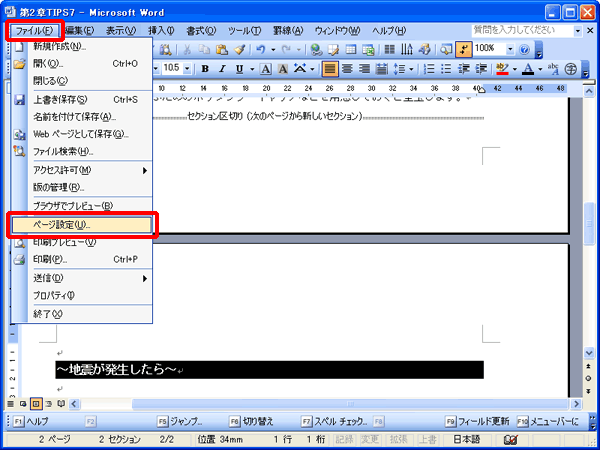Viewport: 600px width, 450px height.
Task: Click the F10 メニューバーに button
Action: coord(549,422)
